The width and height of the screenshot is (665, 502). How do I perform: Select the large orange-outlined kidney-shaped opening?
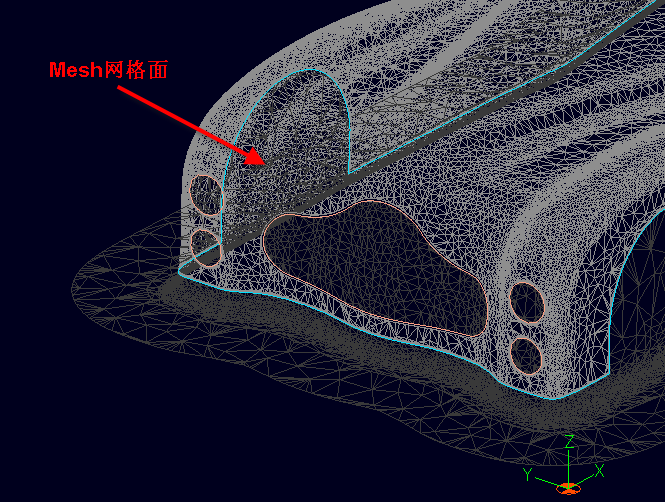pyautogui.click(x=375, y=268)
